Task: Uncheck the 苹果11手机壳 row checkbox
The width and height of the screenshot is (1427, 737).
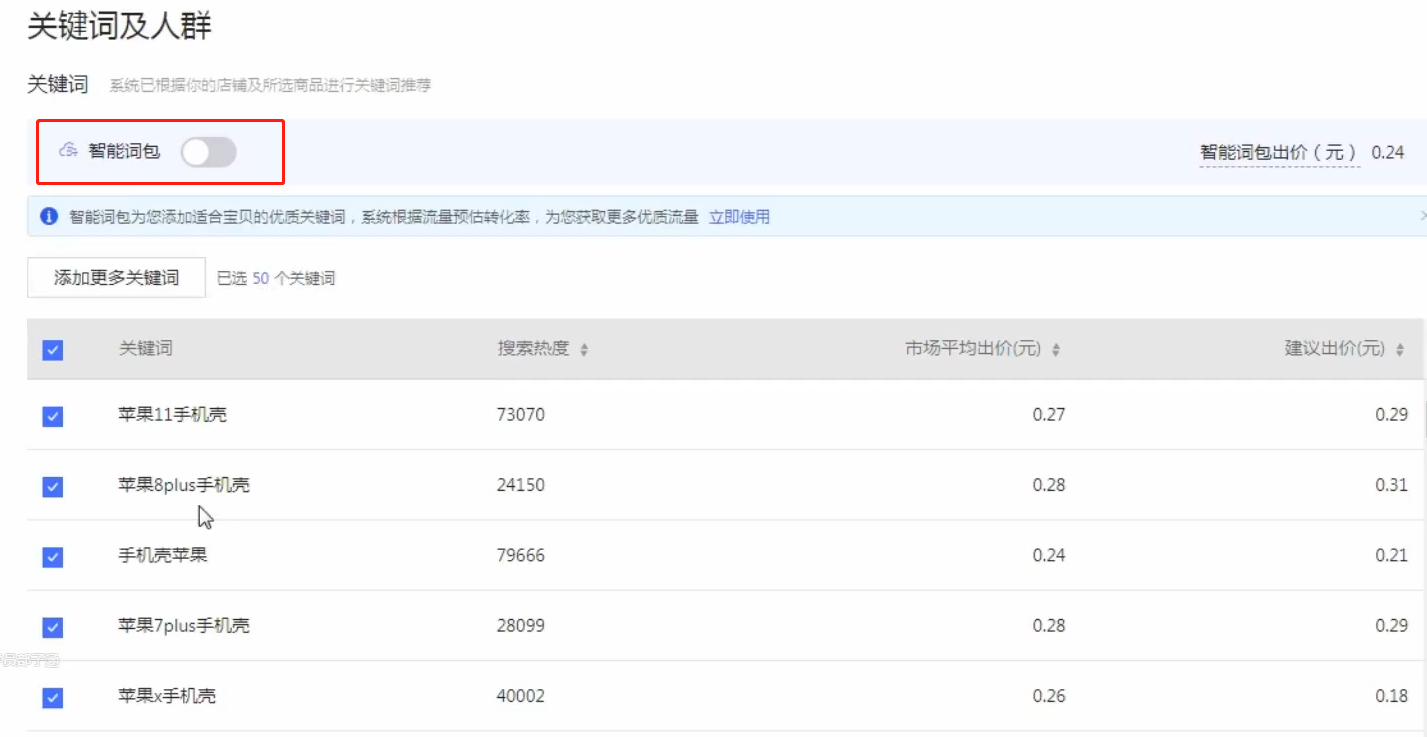Action: pos(53,416)
